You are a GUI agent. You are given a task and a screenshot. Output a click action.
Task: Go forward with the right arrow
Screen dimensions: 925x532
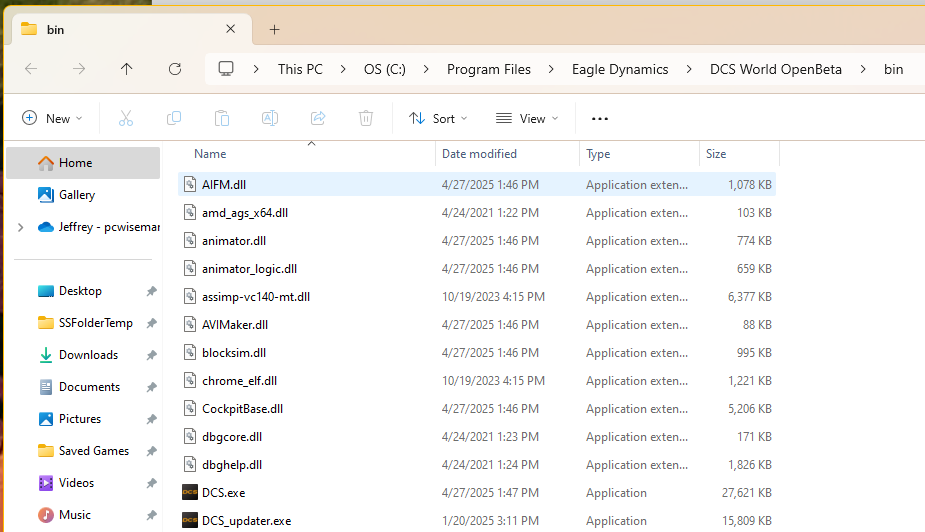[x=79, y=69]
